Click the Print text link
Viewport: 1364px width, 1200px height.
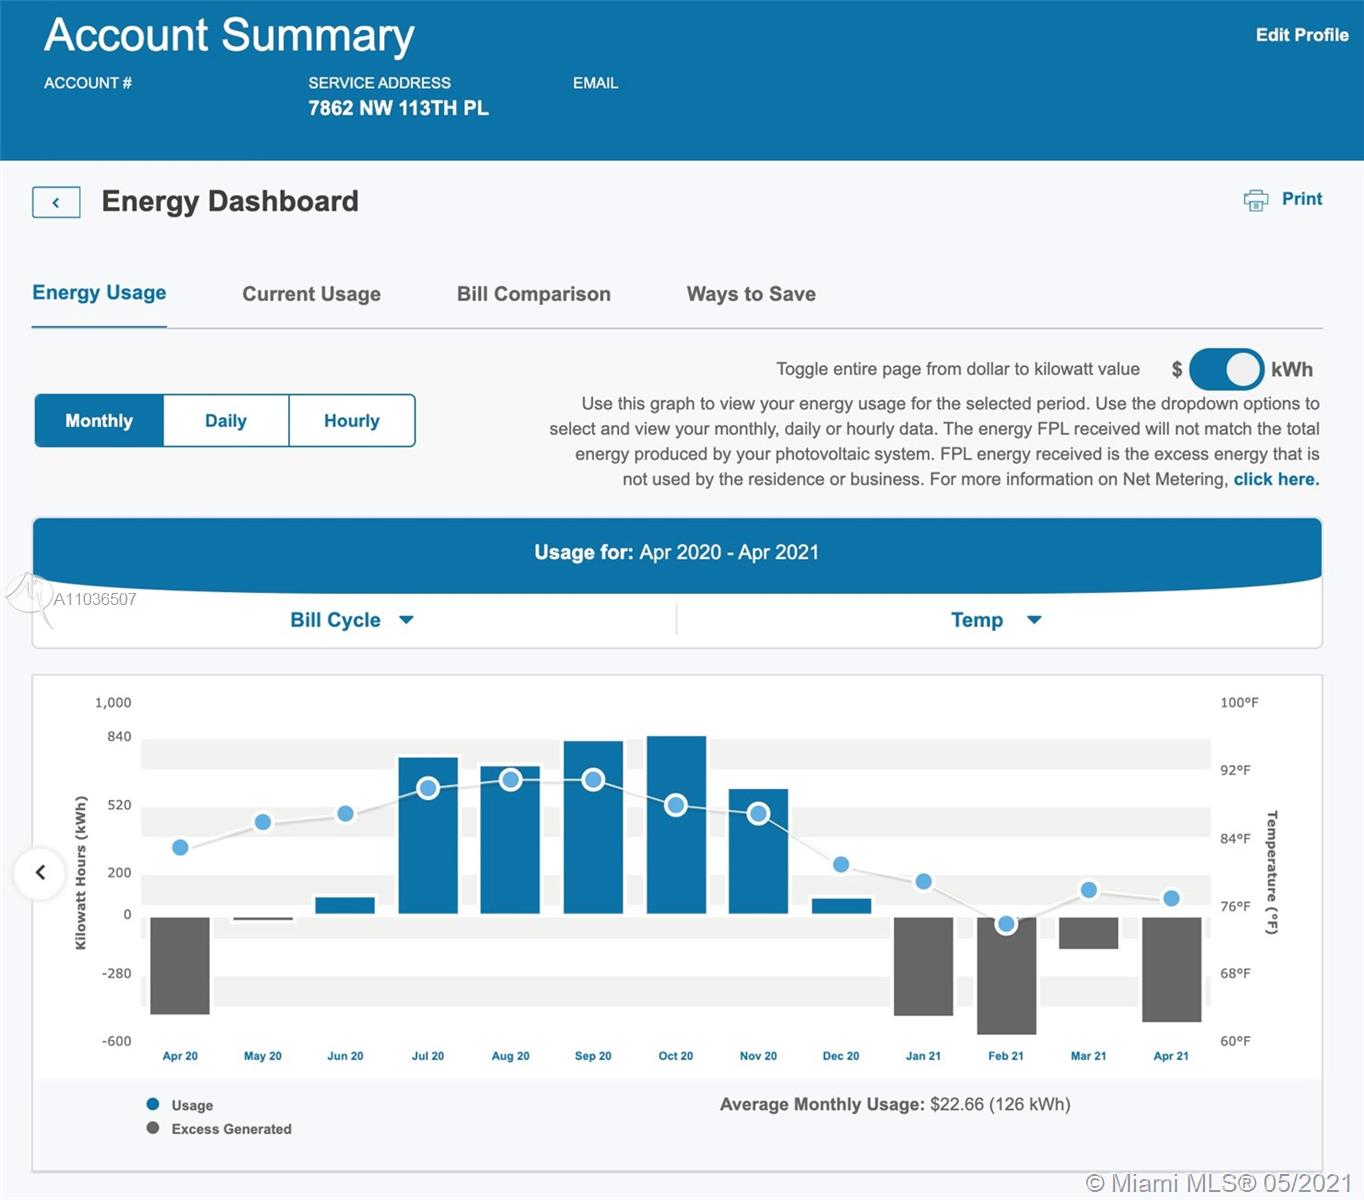(1301, 199)
